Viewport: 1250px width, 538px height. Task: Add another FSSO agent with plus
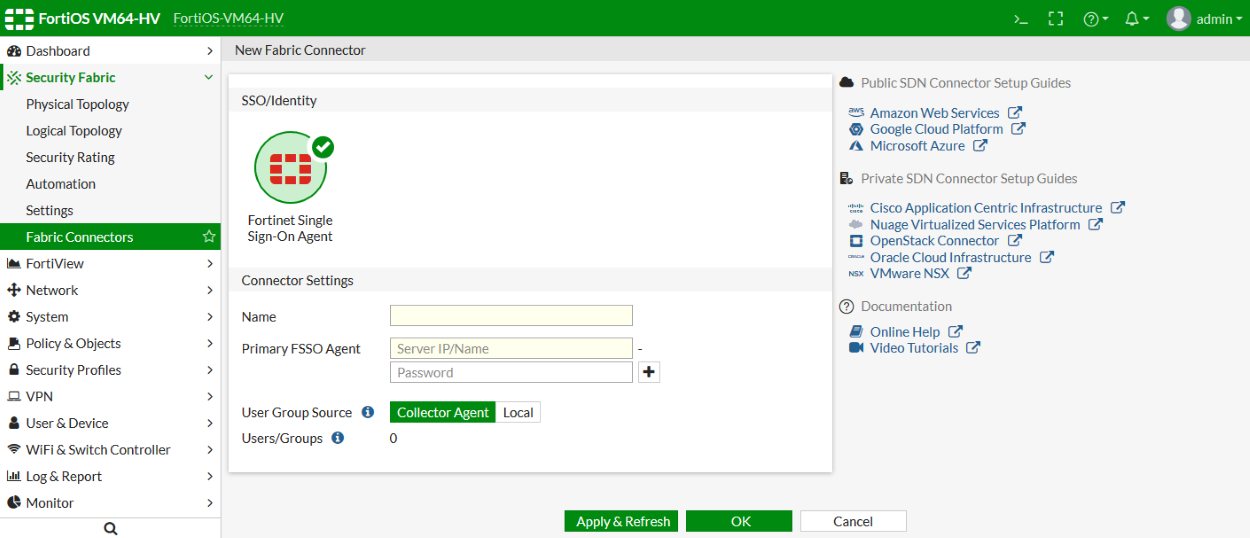(x=649, y=372)
